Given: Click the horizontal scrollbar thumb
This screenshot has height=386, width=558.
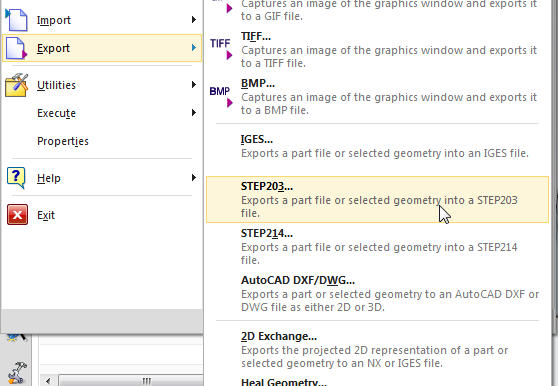Looking at the screenshot, I should pyautogui.click(x=131, y=381).
